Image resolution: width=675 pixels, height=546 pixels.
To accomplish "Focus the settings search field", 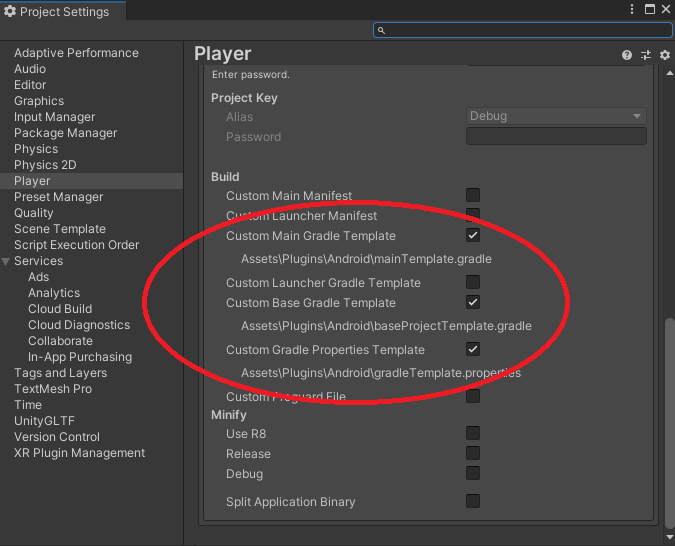I will pyautogui.click(x=522, y=30).
